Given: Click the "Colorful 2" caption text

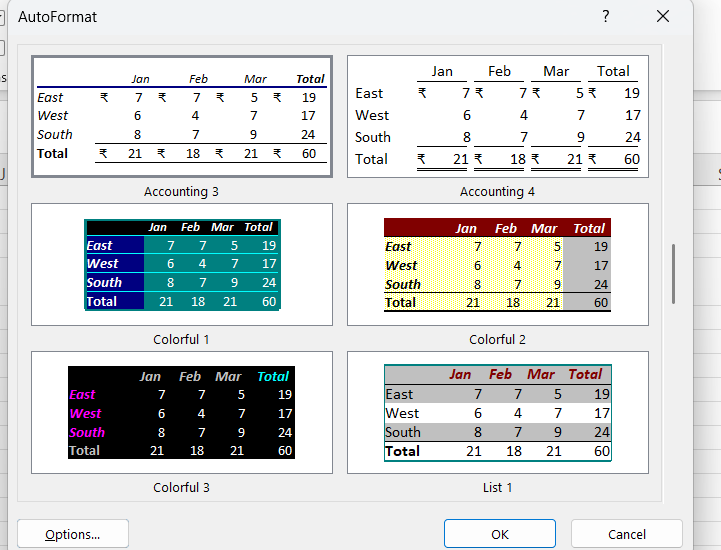Looking at the screenshot, I should [x=497, y=339].
